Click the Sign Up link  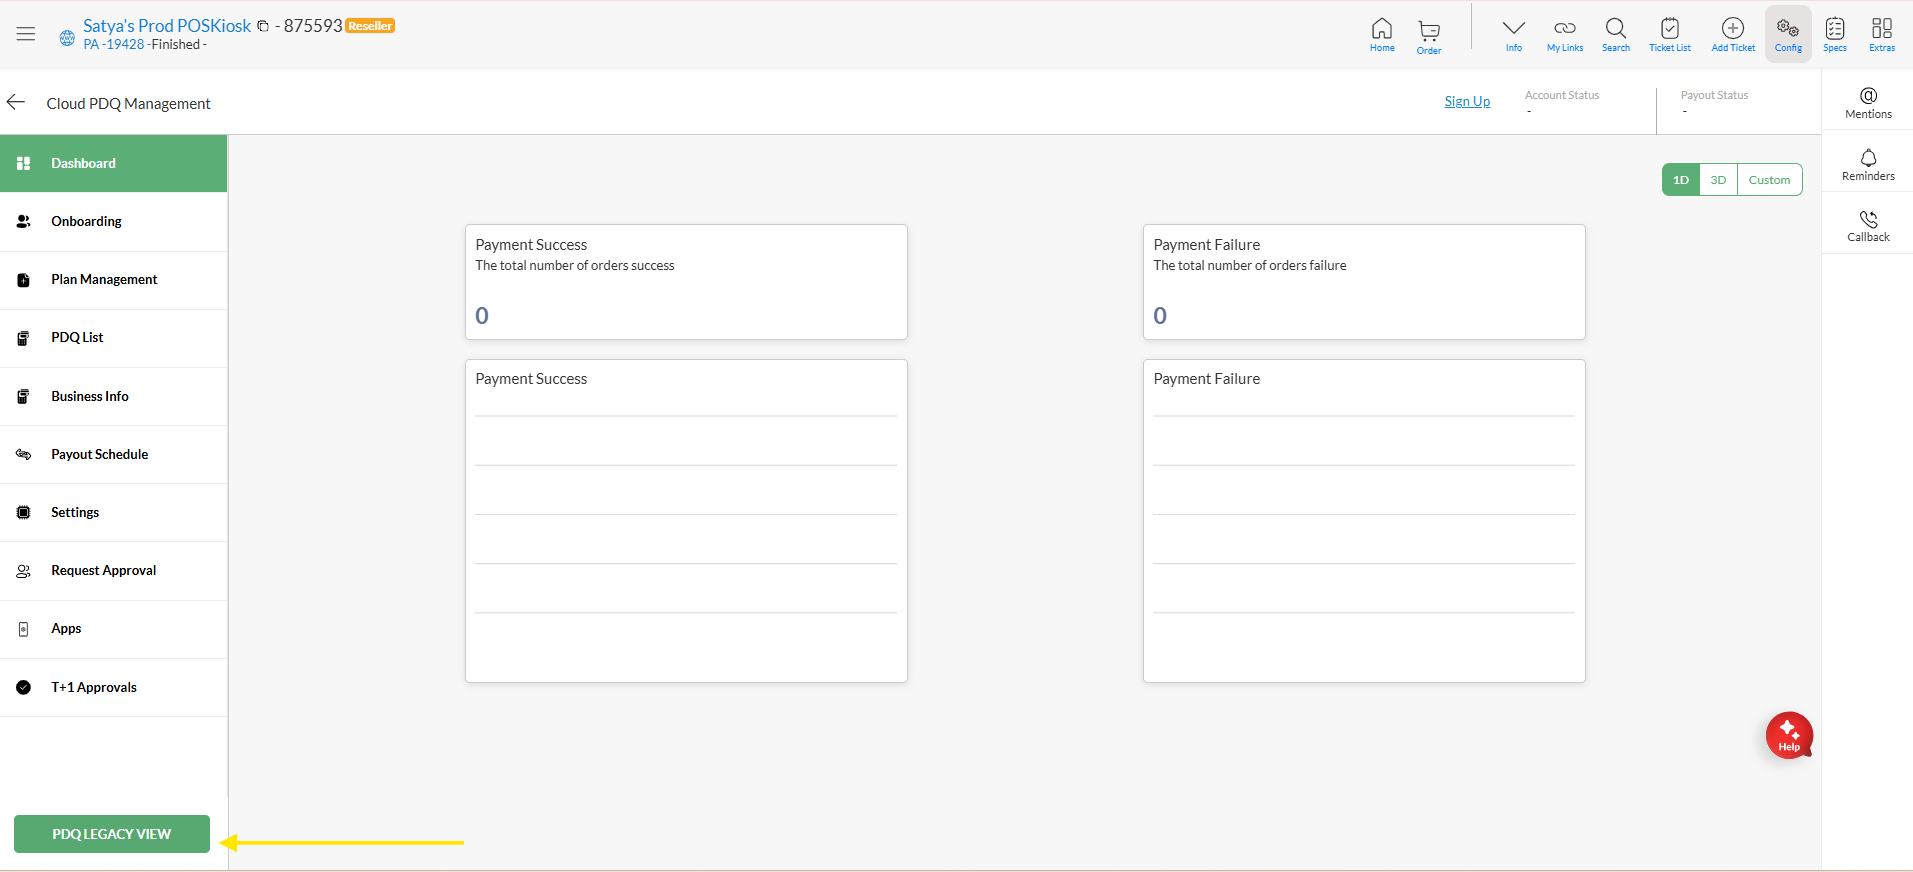pos(1467,102)
